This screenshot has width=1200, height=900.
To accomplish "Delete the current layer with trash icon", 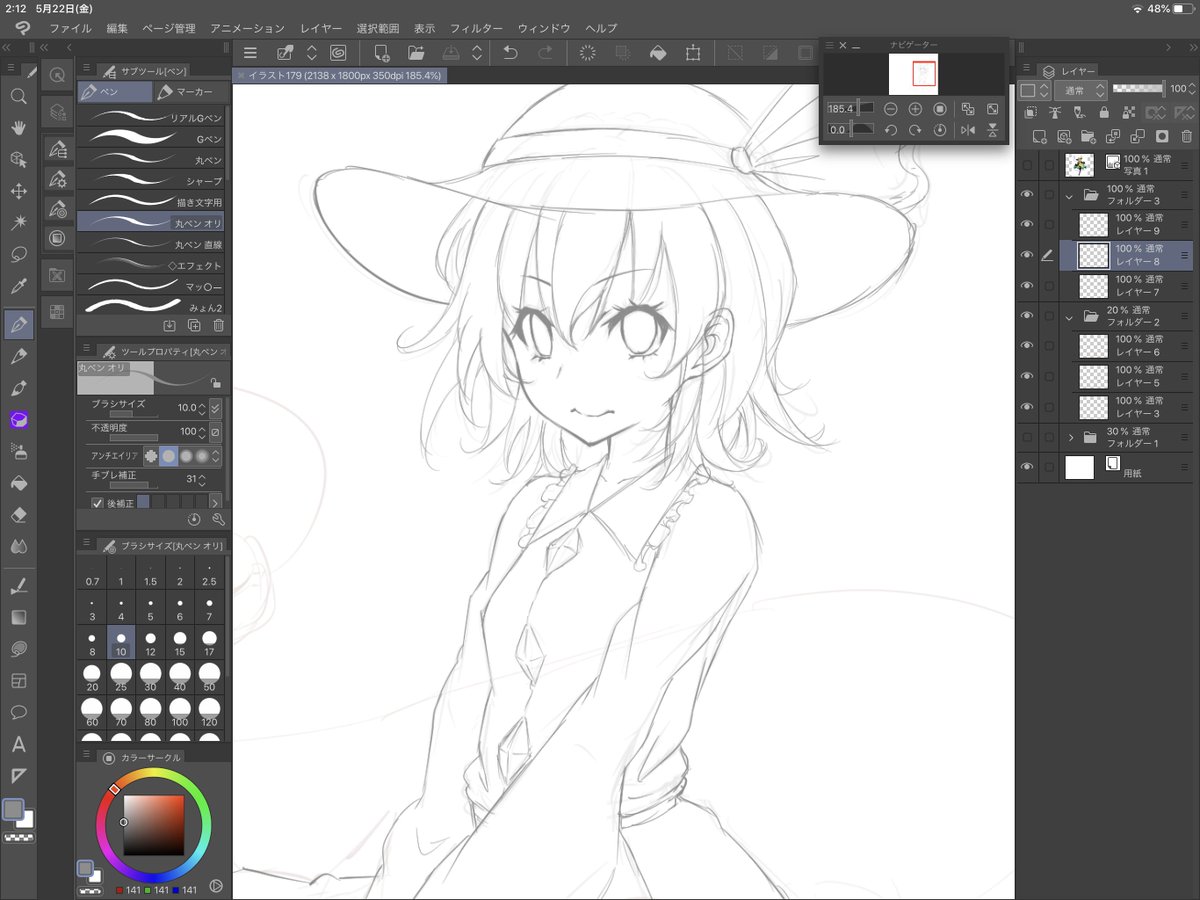I will click(1186, 134).
